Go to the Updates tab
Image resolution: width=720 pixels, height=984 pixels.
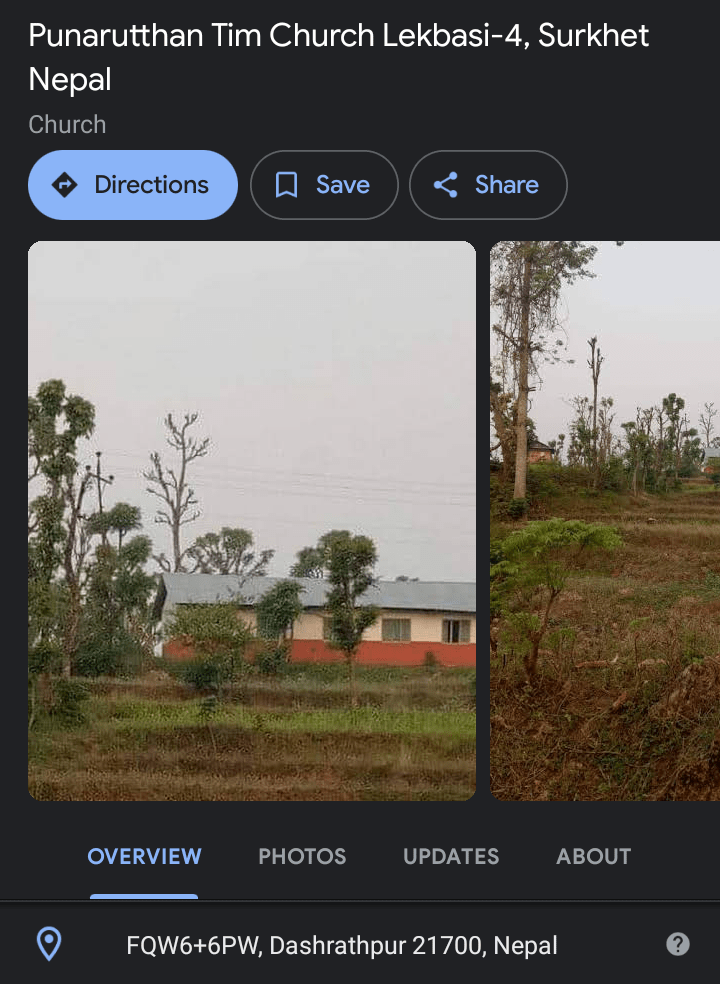(x=451, y=856)
